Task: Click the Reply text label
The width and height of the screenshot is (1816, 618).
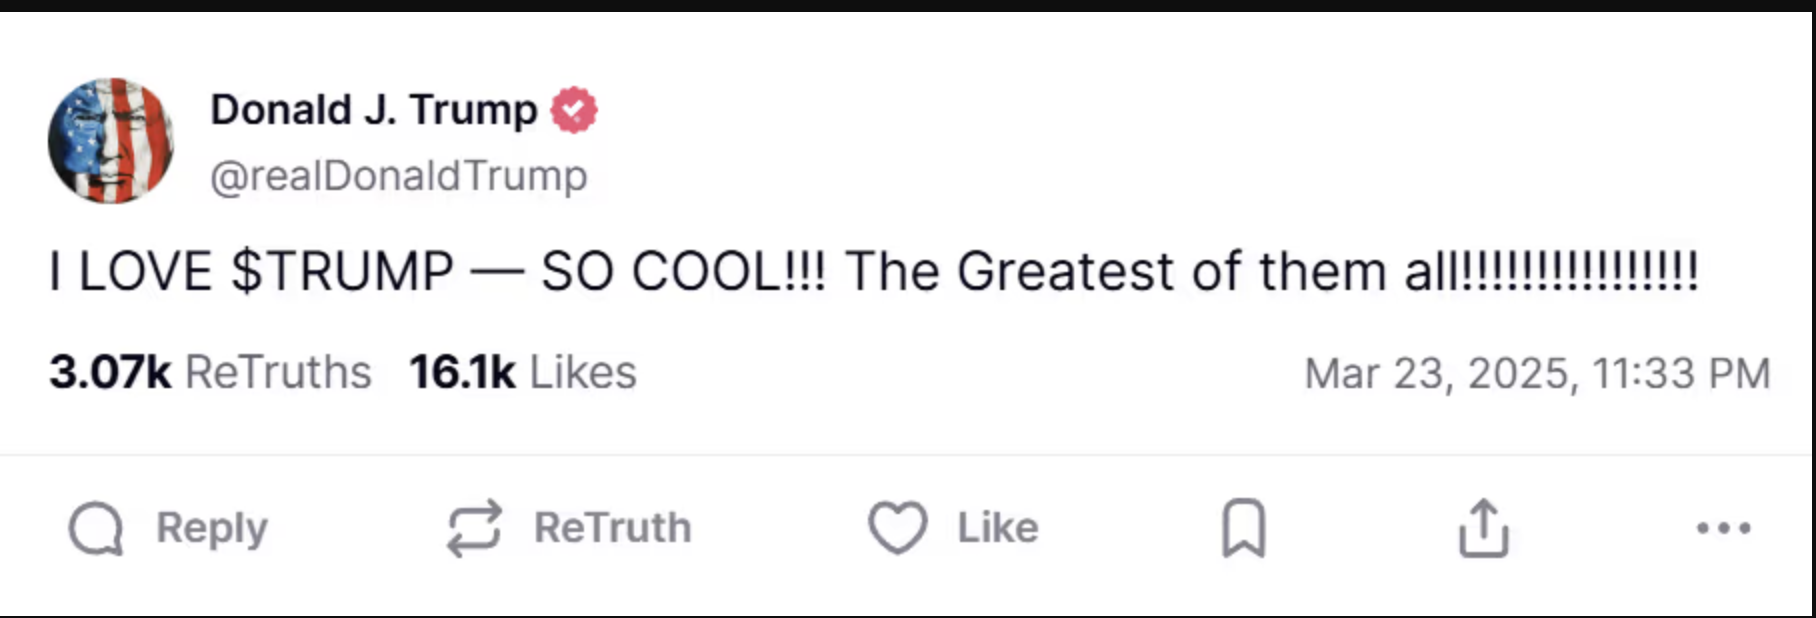Action: tap(212, 528)
